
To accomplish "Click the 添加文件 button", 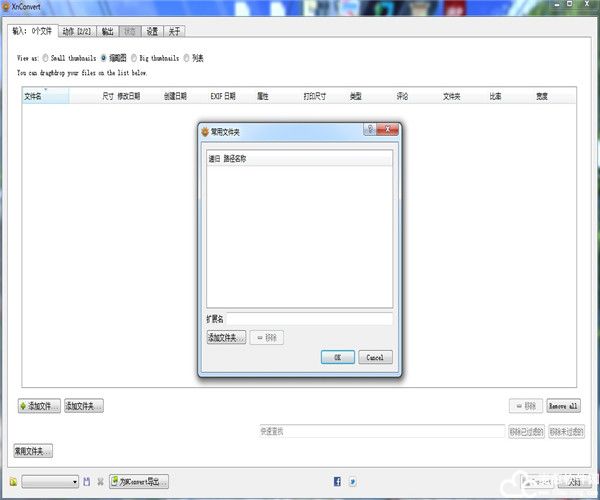I will tap(39, 406).
